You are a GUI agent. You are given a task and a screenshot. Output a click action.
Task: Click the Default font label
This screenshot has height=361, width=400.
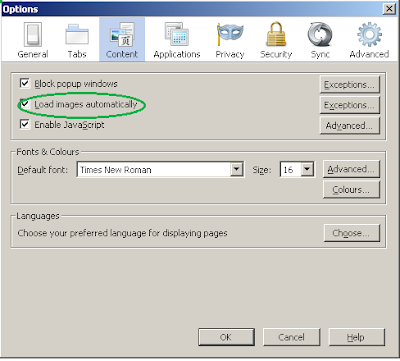click(x=42, y=170)
